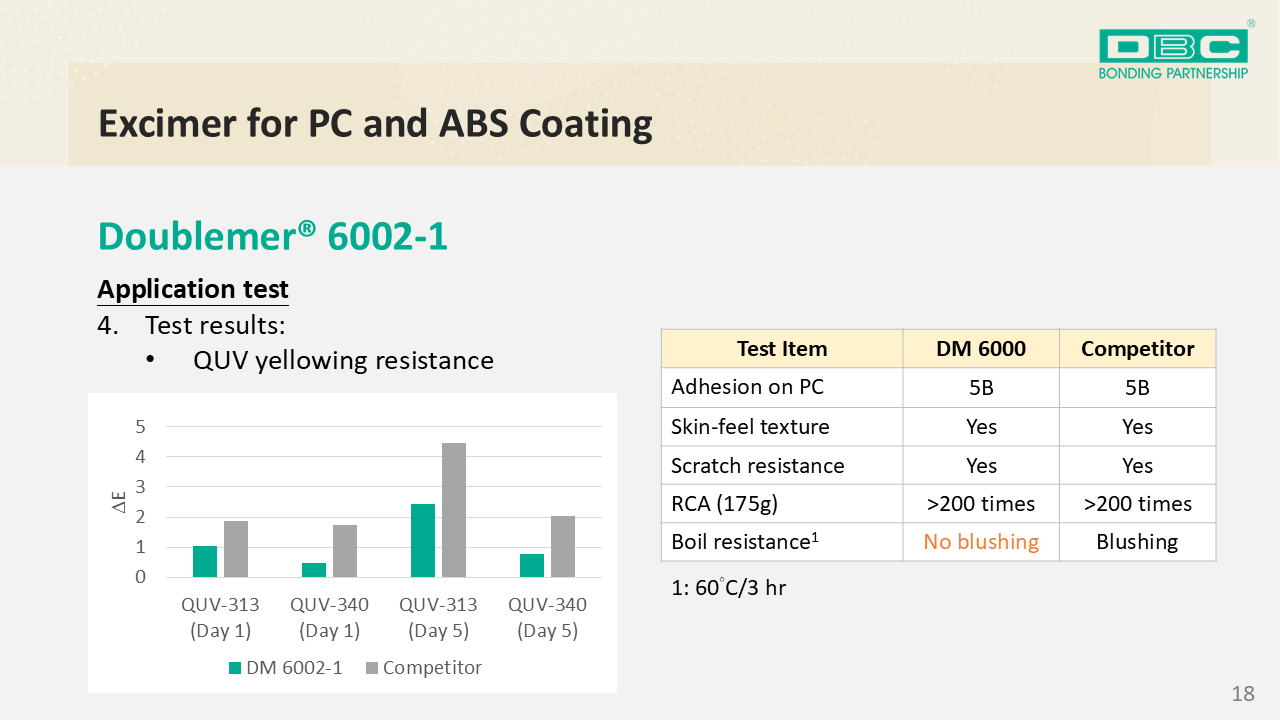Select the slide title "Excimer for PC and ABS Coating"
Viewport: 1280px width, 720px height.
coord(375,124)
